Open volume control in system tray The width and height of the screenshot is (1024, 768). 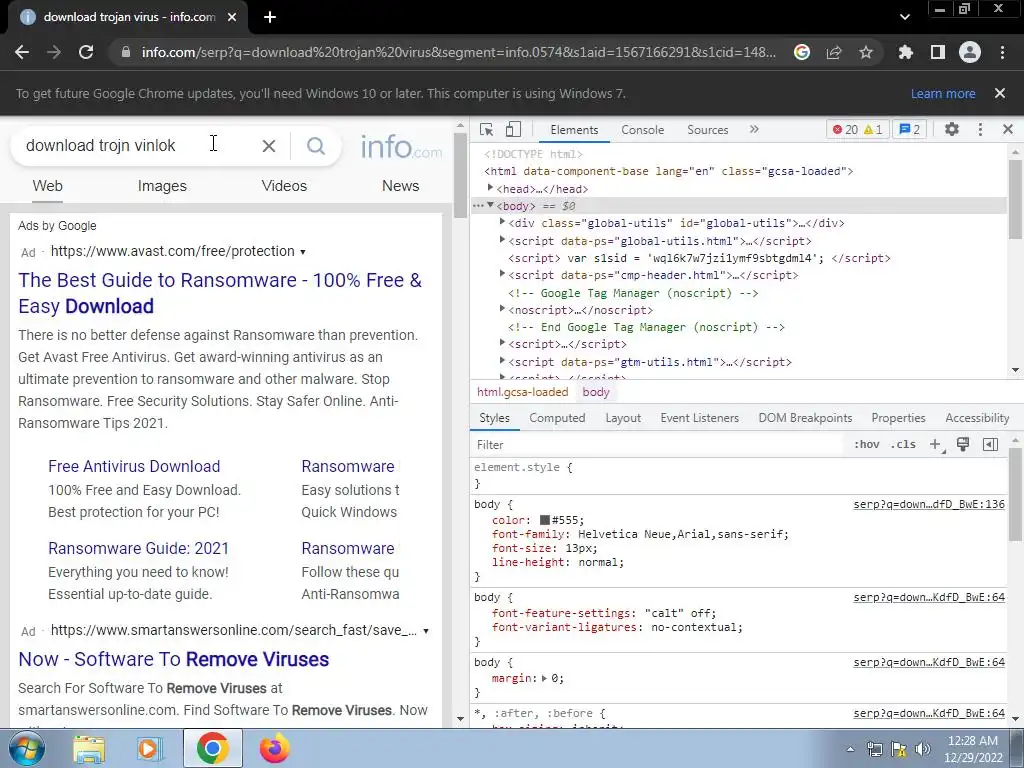click(922, 749)
